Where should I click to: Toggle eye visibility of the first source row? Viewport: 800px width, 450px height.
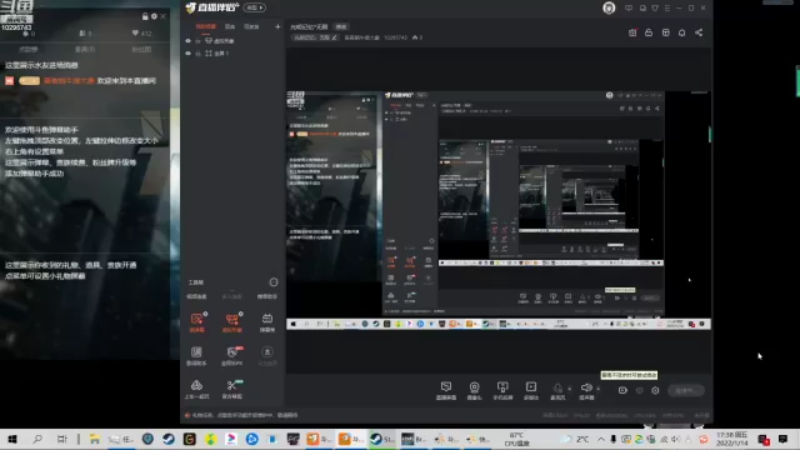point(188,41)
